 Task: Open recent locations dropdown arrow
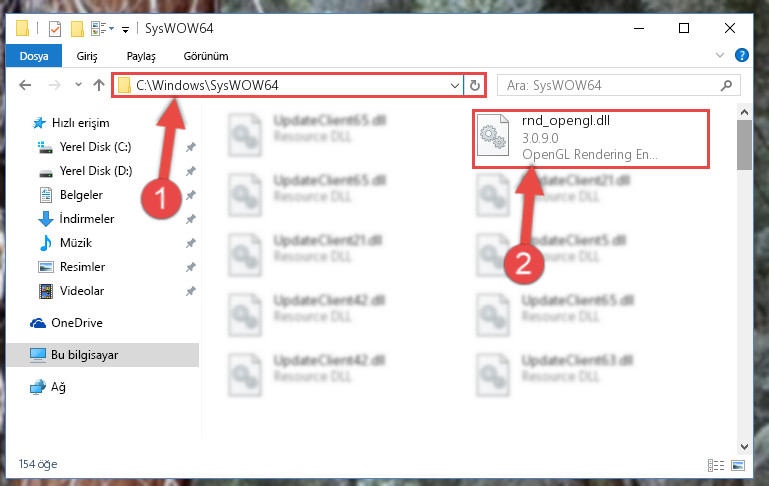[78, 85]
